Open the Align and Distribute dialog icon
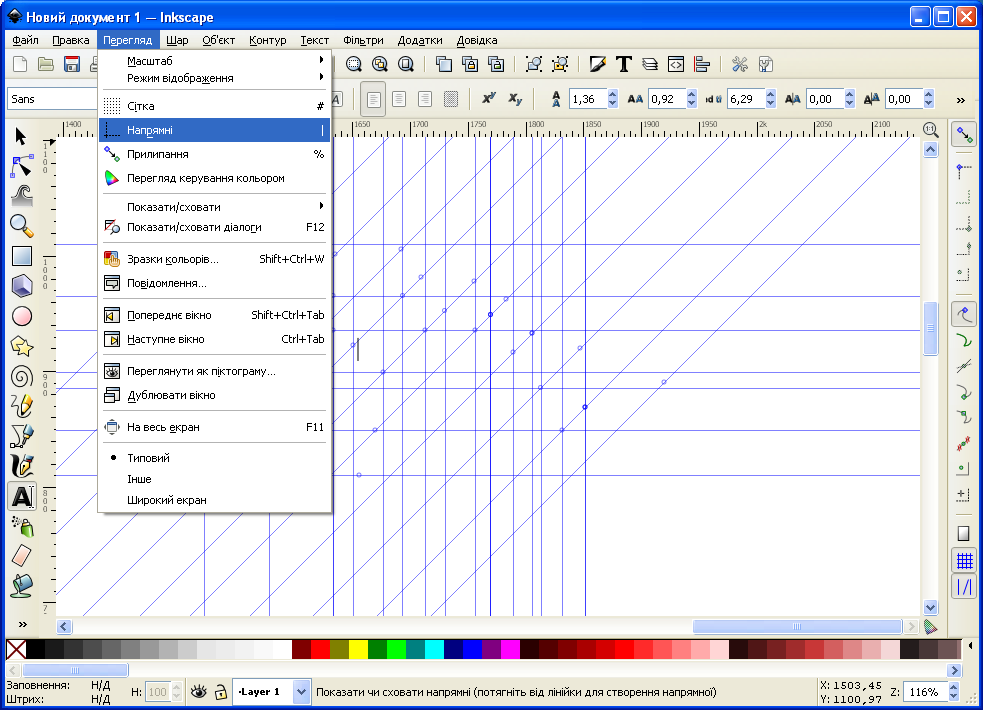 702,64
